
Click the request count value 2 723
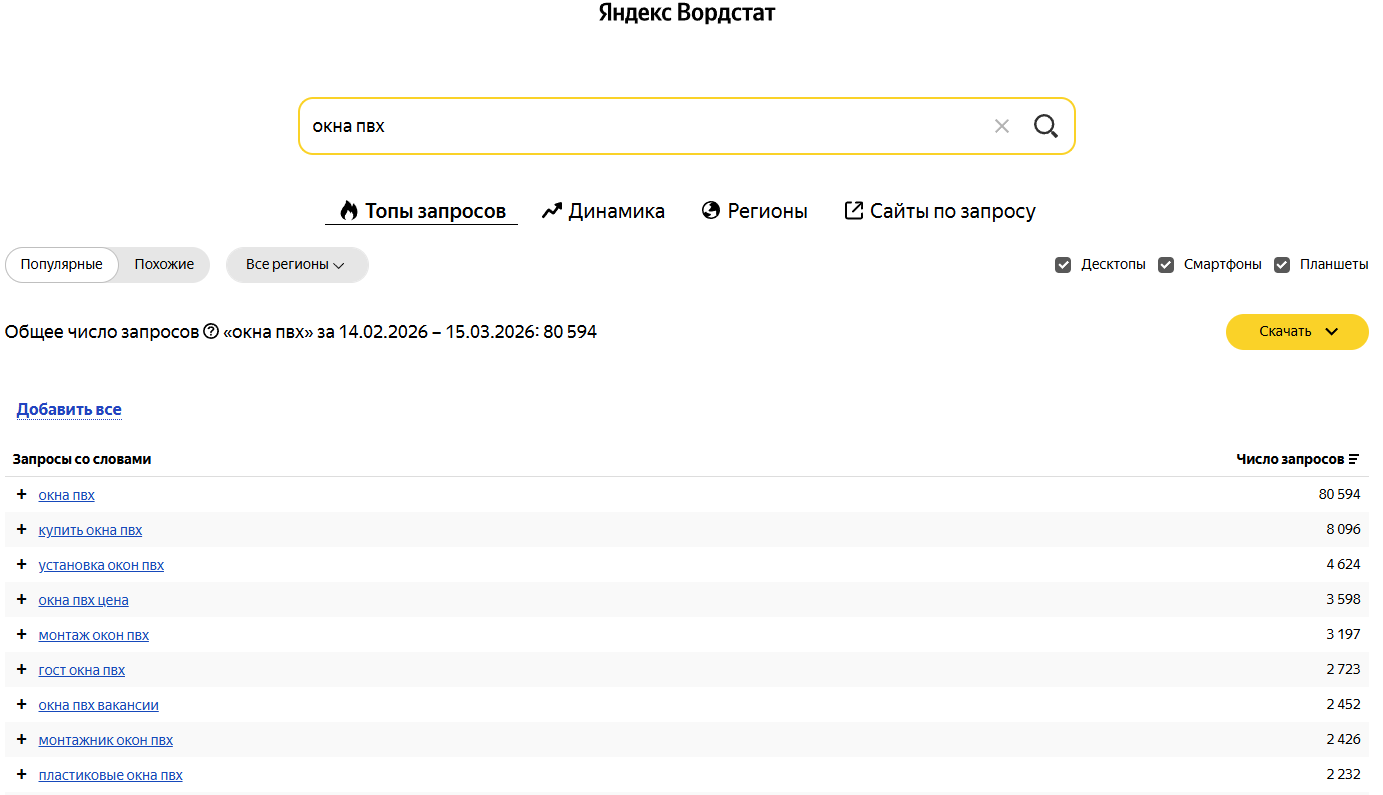pos(1344,670)
